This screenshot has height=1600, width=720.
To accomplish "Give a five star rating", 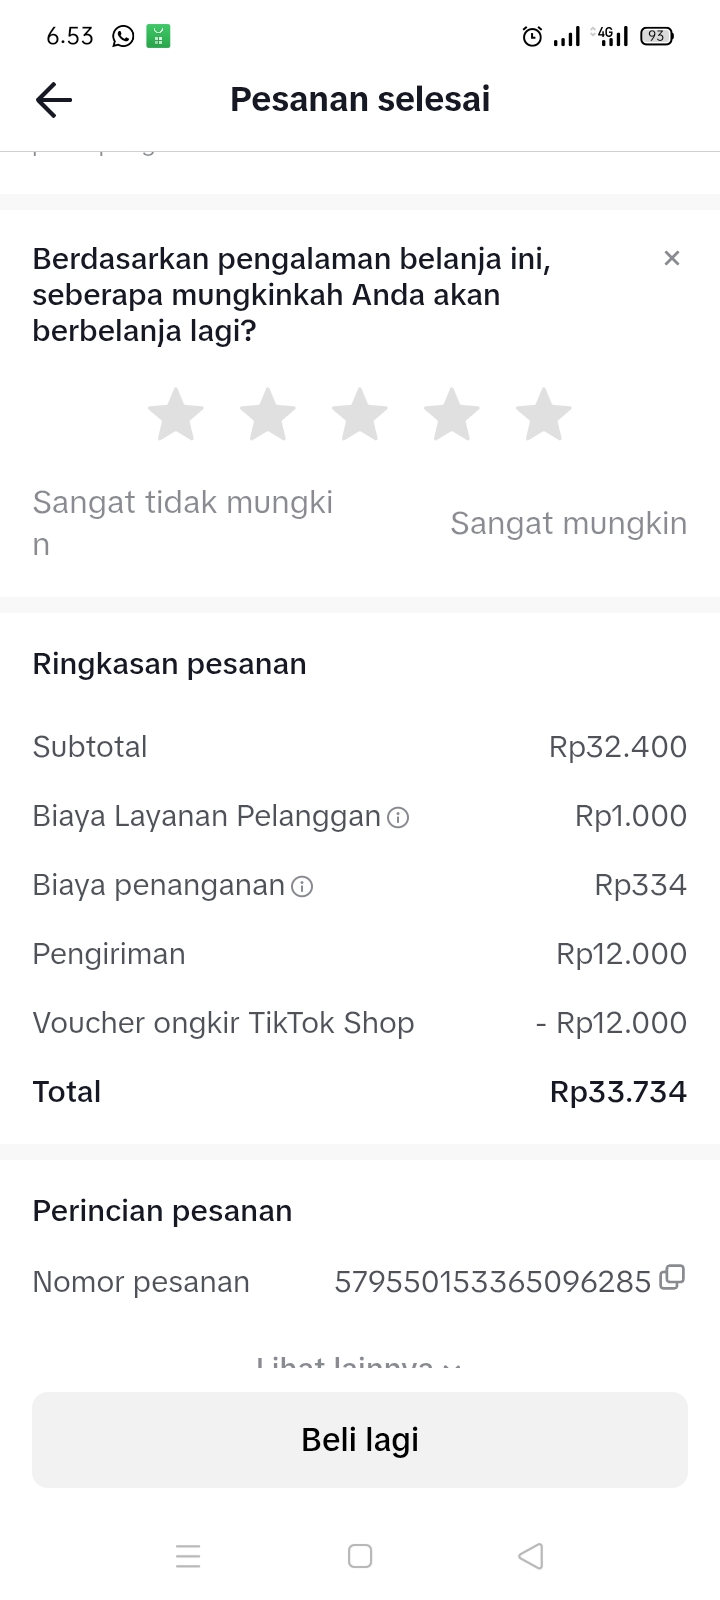I will pos(544,414).
